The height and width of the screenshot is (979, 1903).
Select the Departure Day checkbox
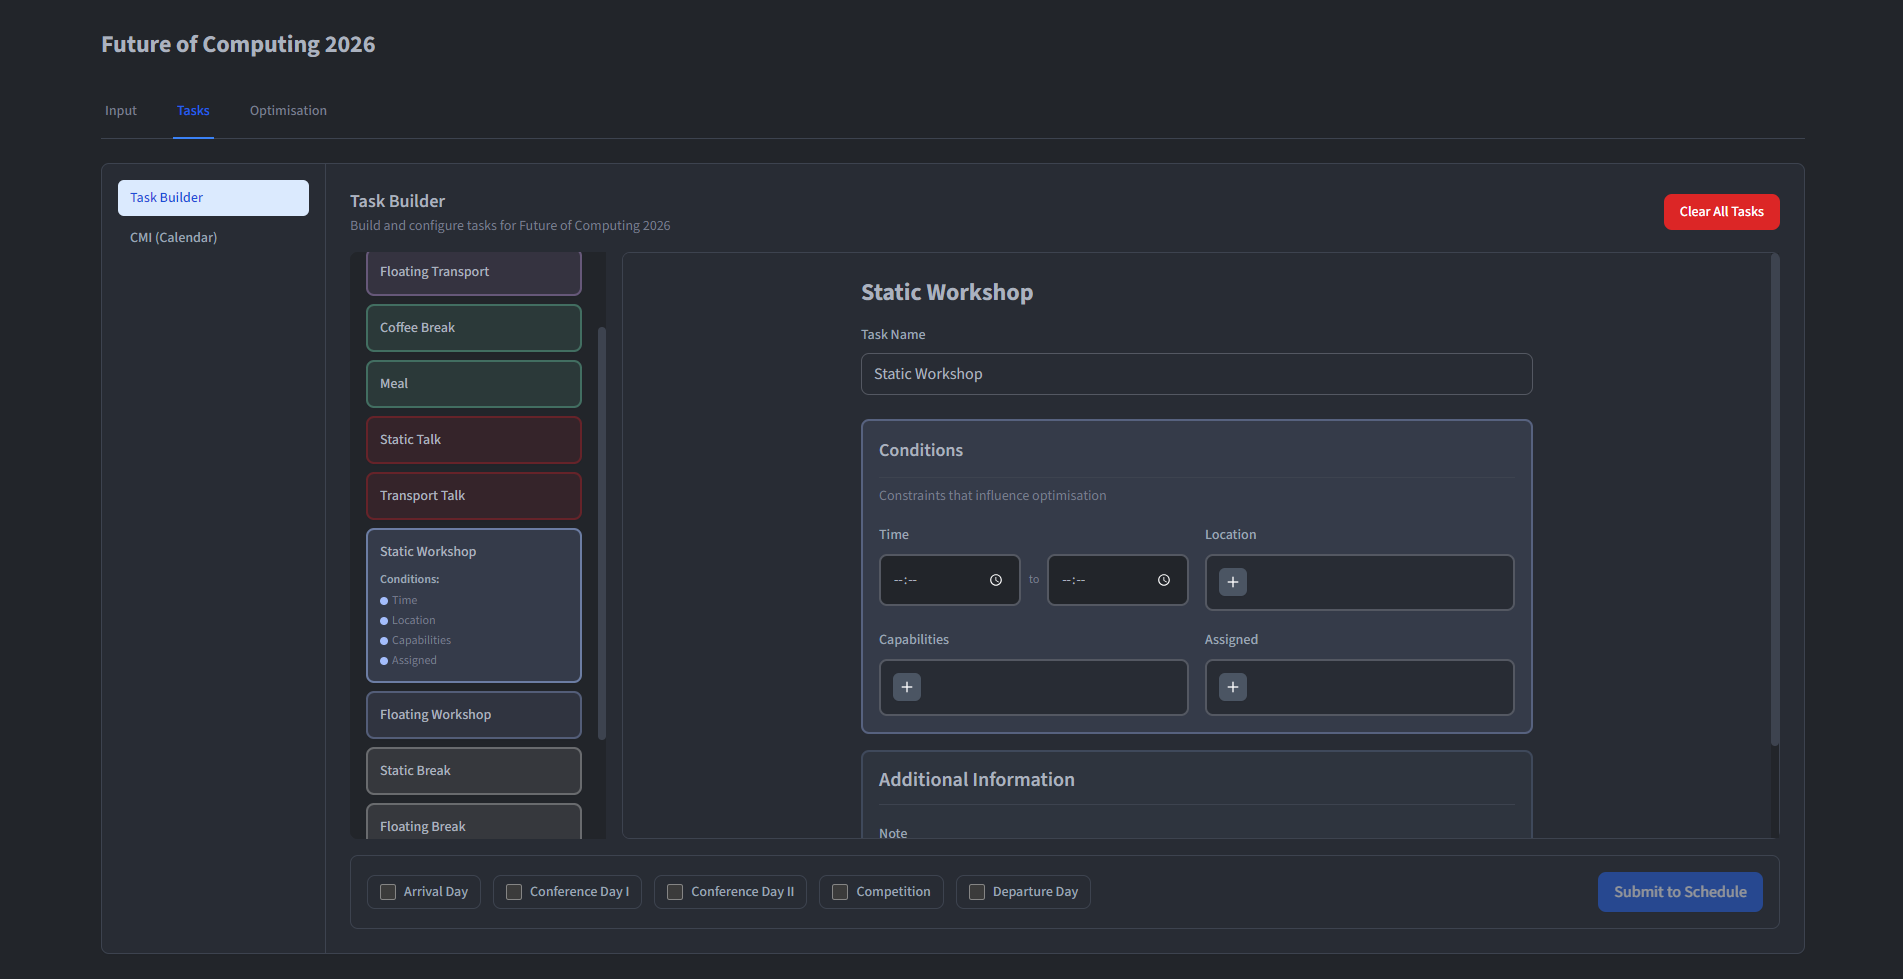pyautogui.click(x=977, y=892)
